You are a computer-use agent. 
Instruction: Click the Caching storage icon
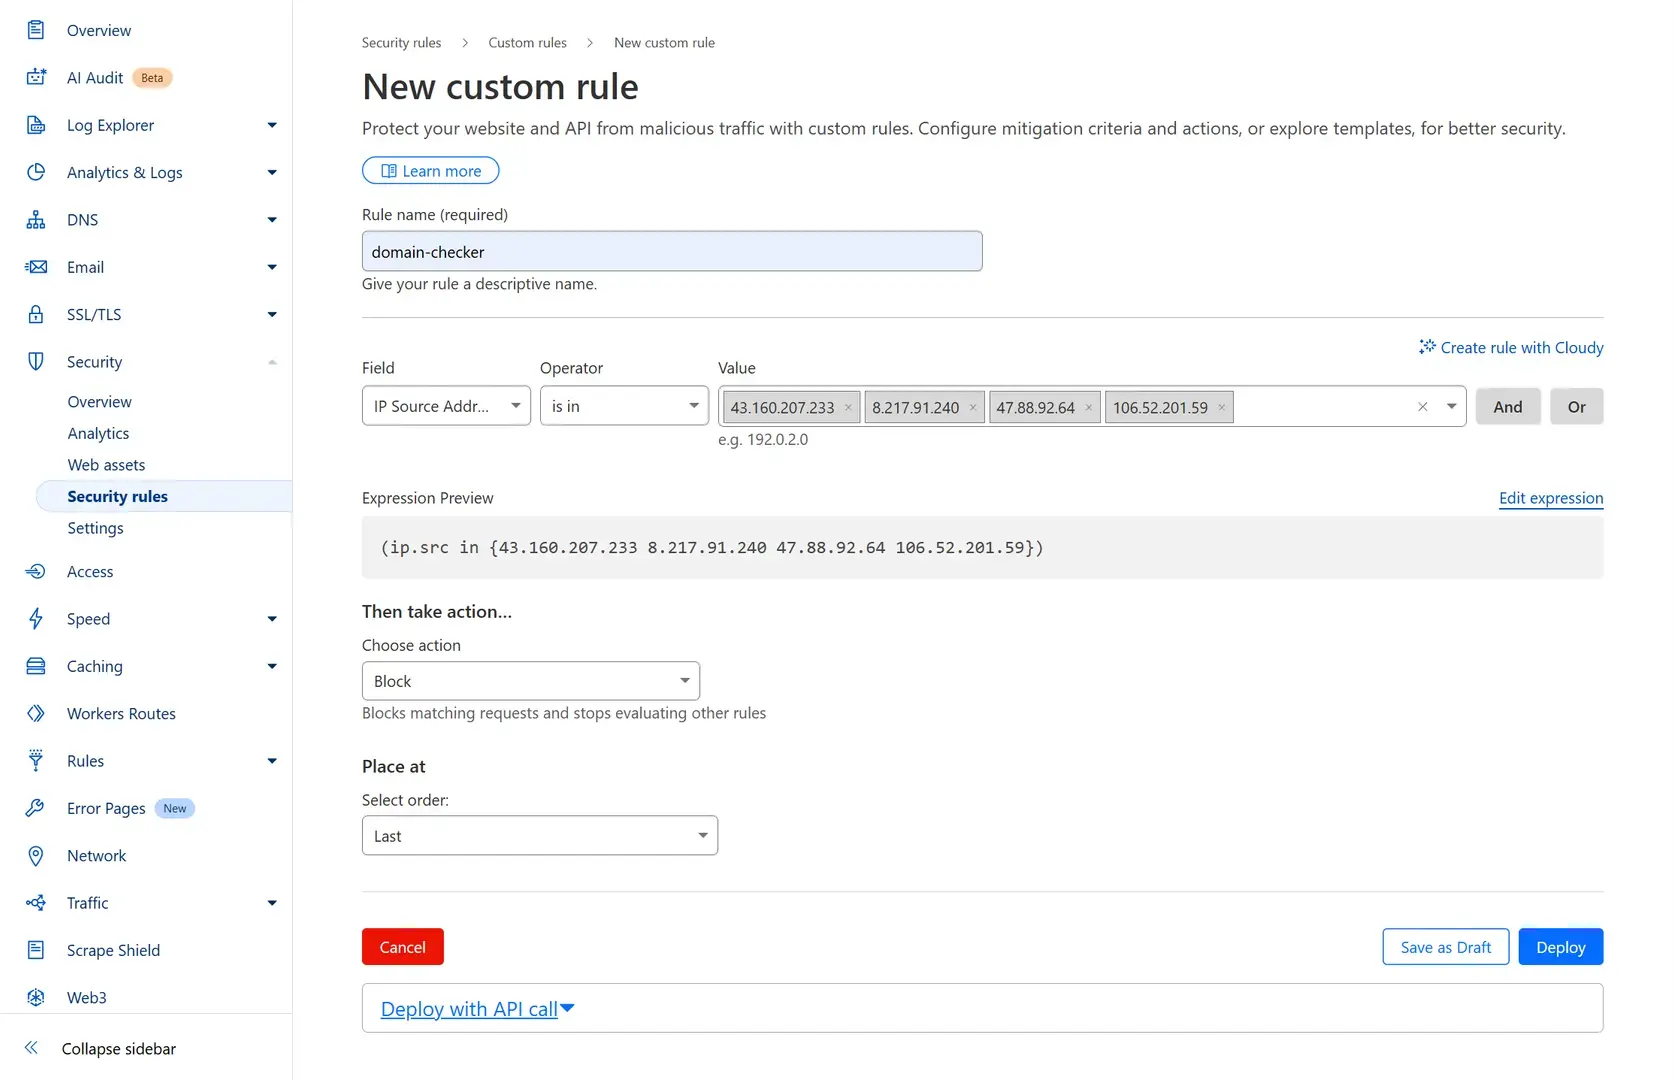[x=36, y=666]
